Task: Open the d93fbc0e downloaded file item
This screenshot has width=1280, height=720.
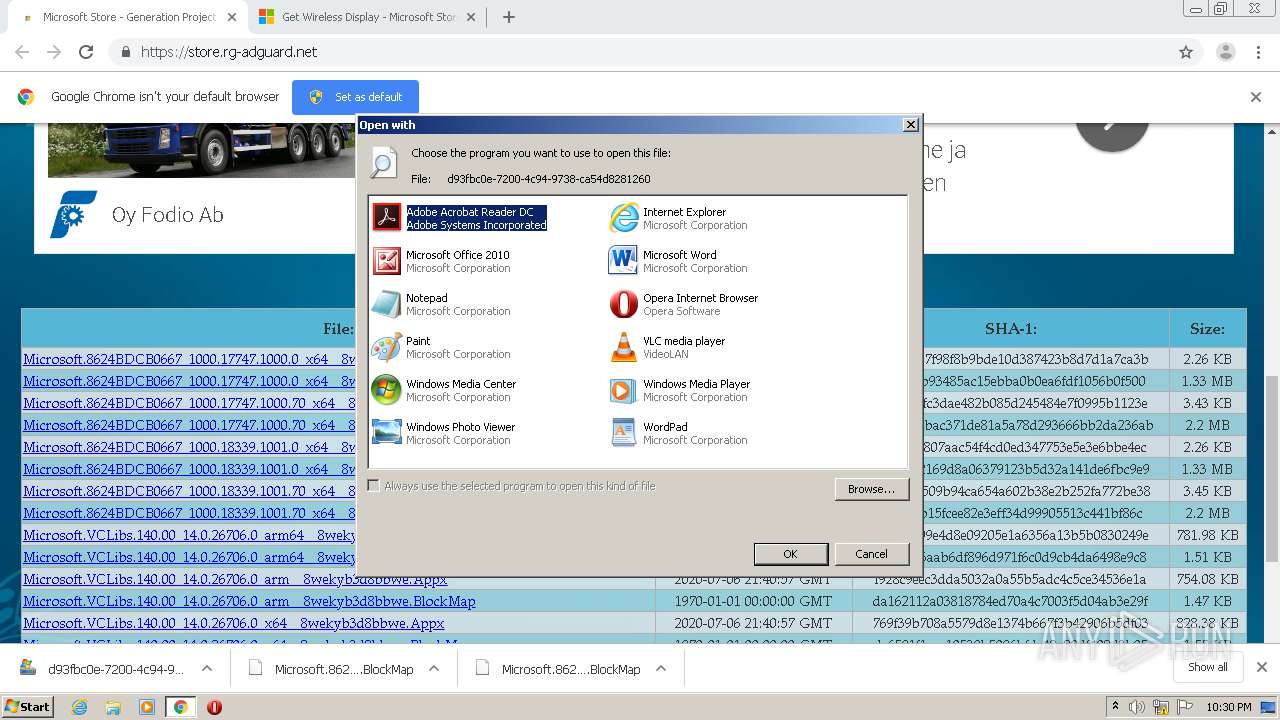Action: pos(102,669)
